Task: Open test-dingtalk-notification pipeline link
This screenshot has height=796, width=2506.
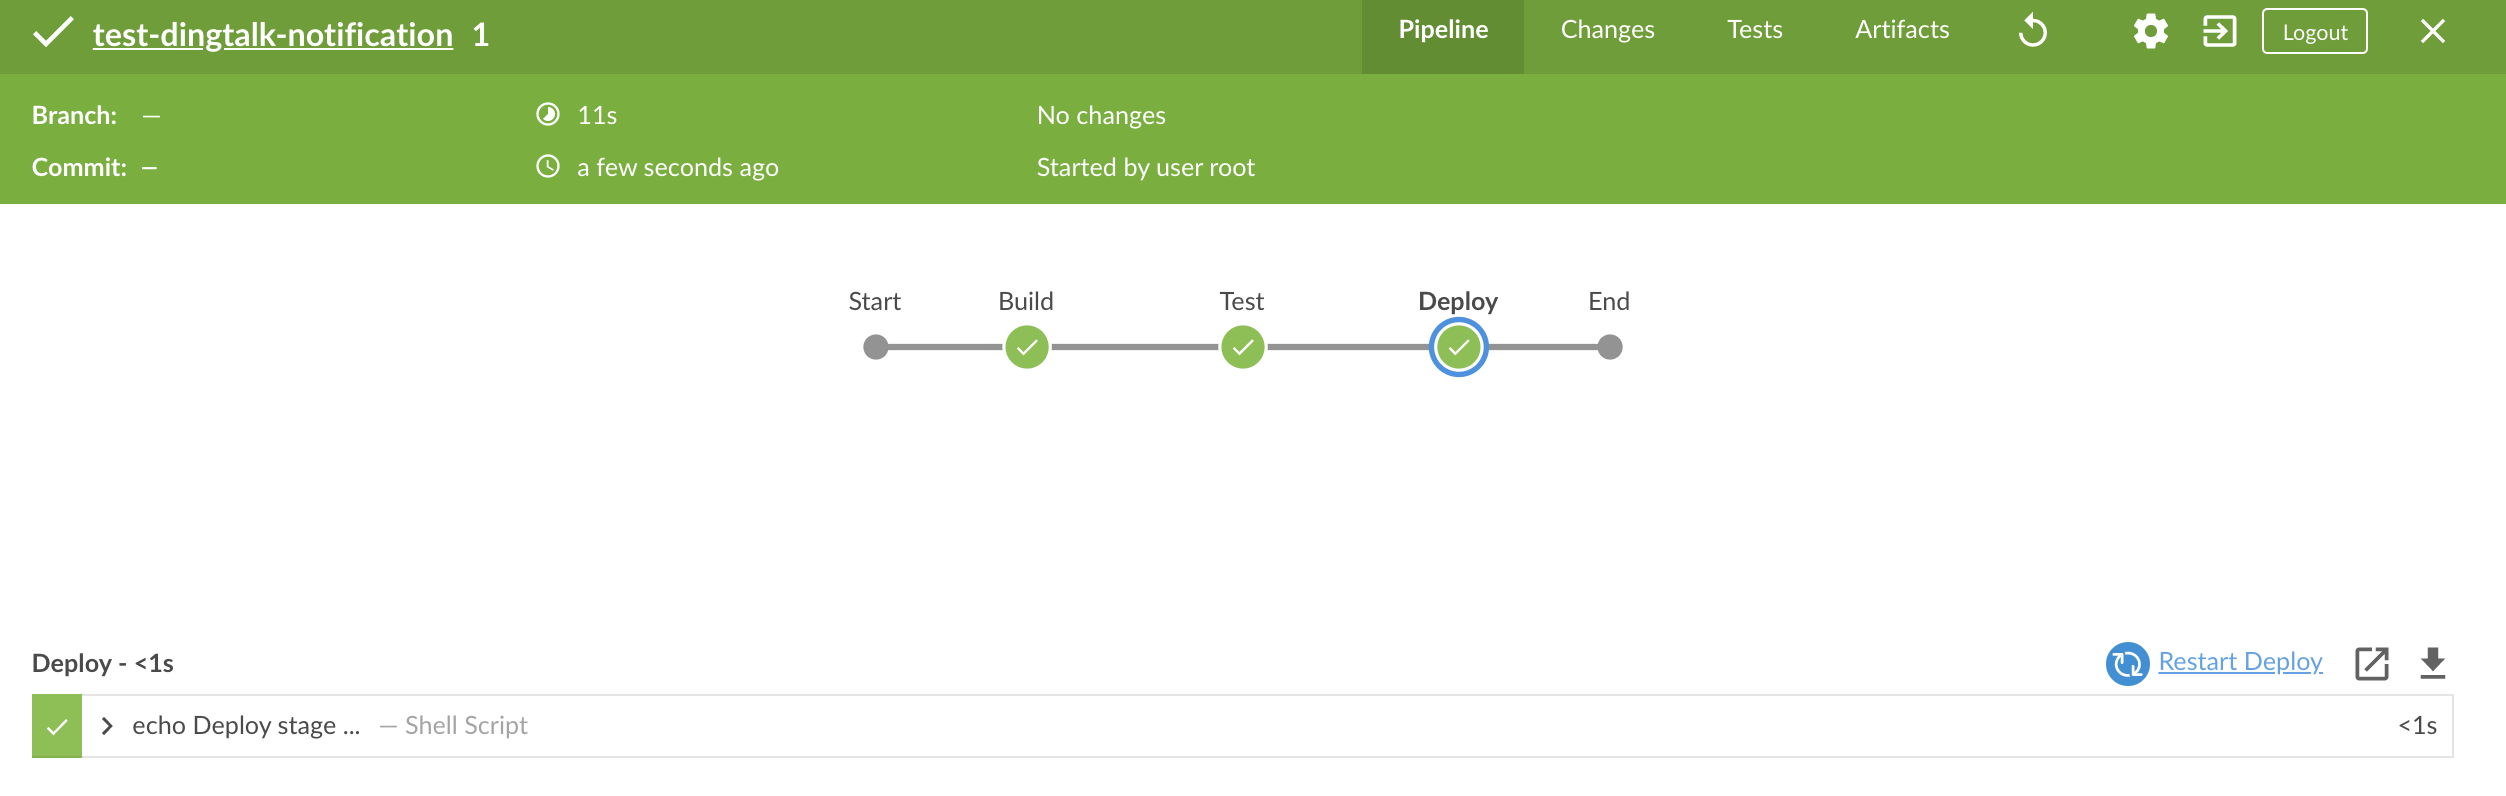Action: [272, 35]
